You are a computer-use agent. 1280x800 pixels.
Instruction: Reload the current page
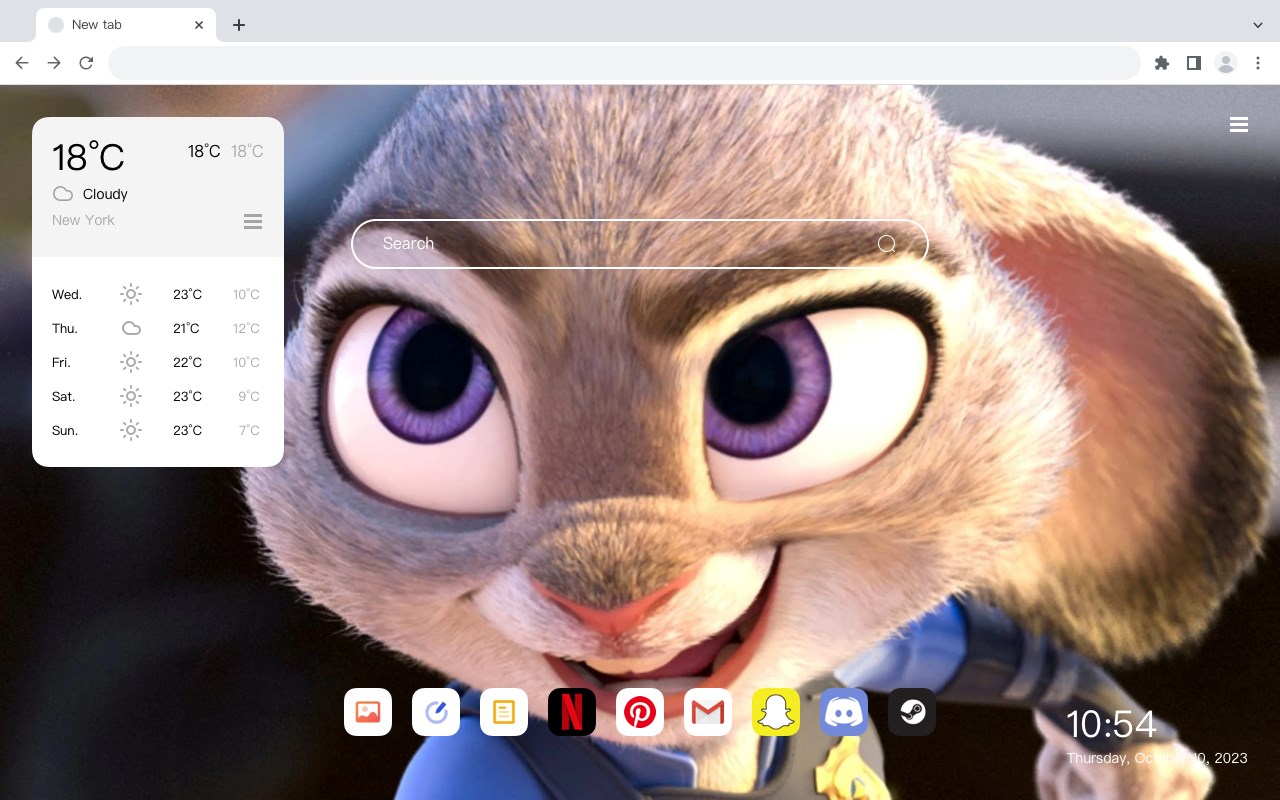(x=86, y=63)
